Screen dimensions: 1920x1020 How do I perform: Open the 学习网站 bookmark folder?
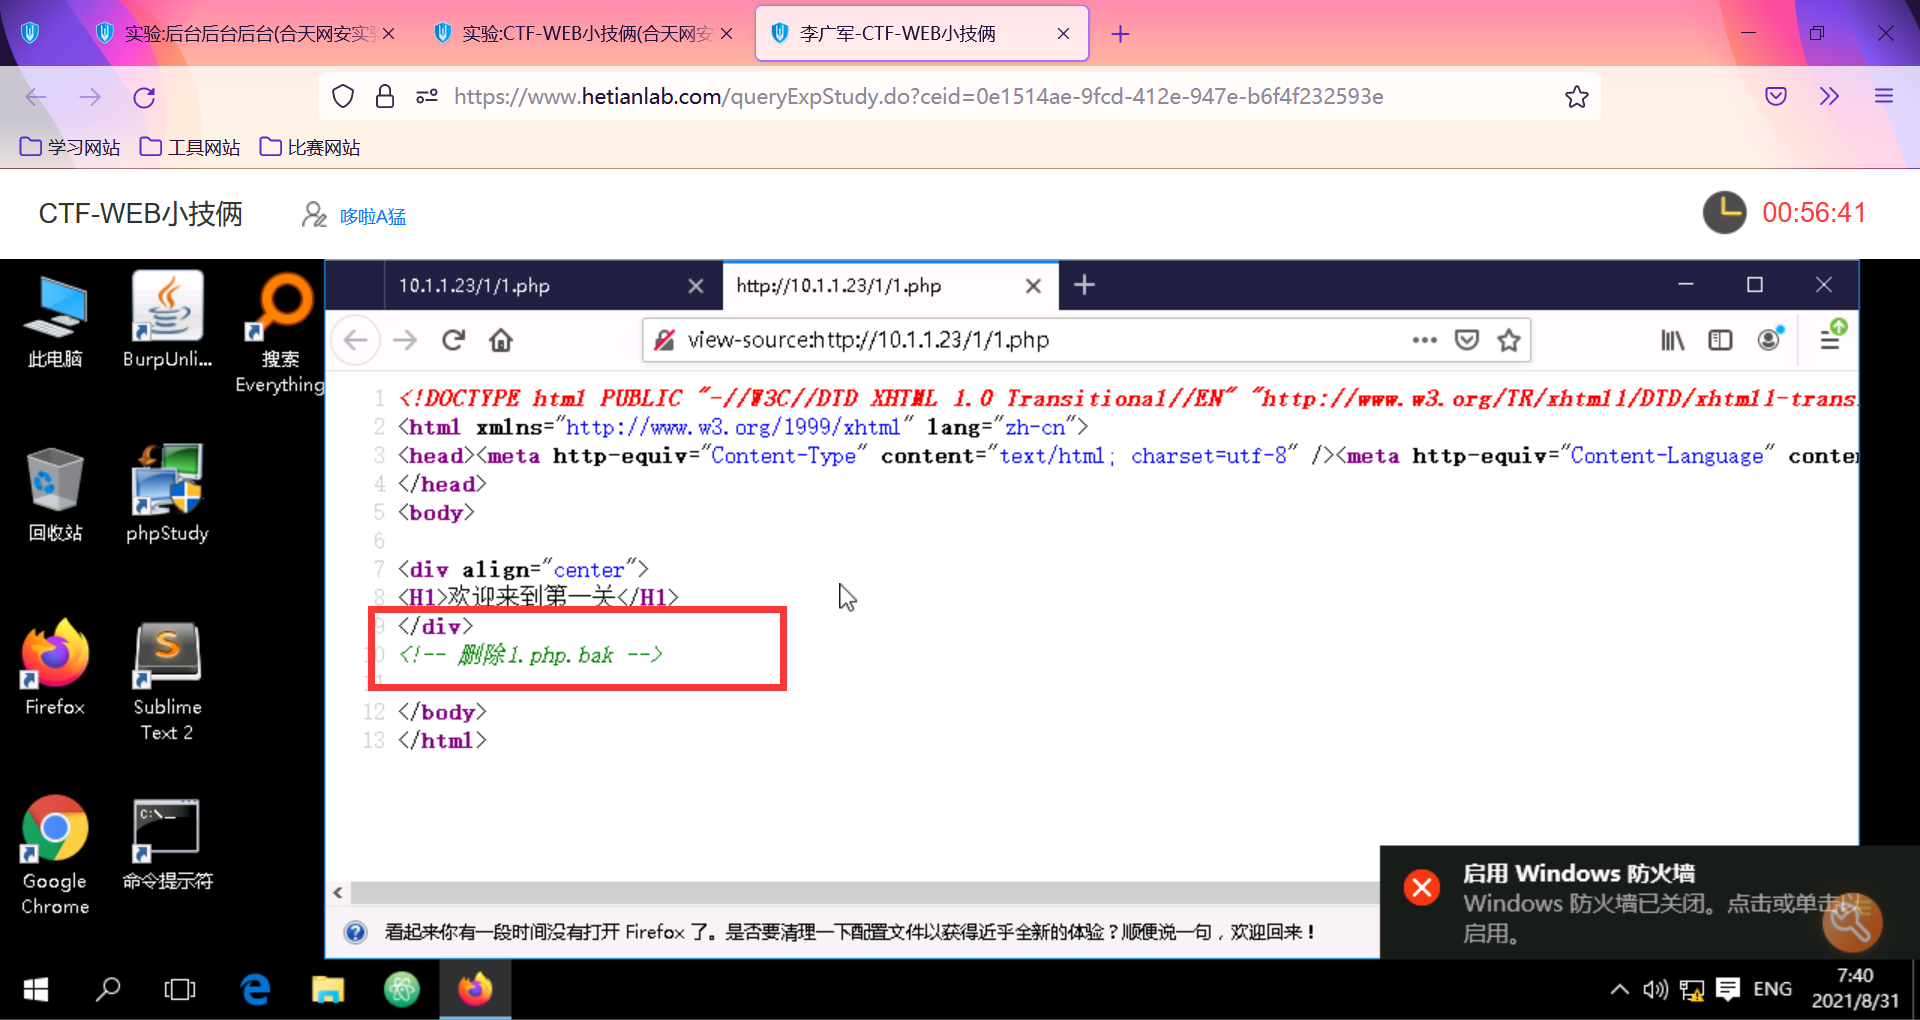tap(70, 148)
